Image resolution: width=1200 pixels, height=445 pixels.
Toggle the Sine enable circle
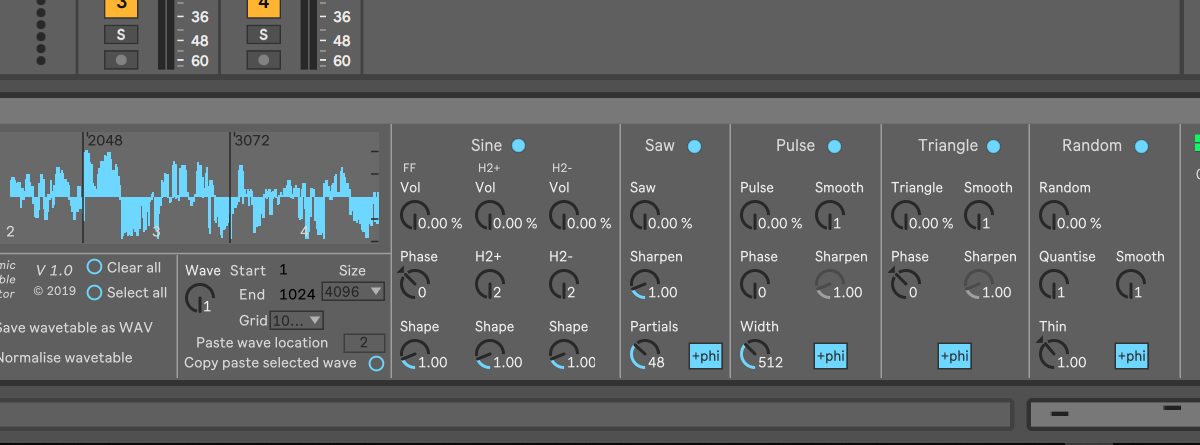pyautogui.click(x=518, y=146)
